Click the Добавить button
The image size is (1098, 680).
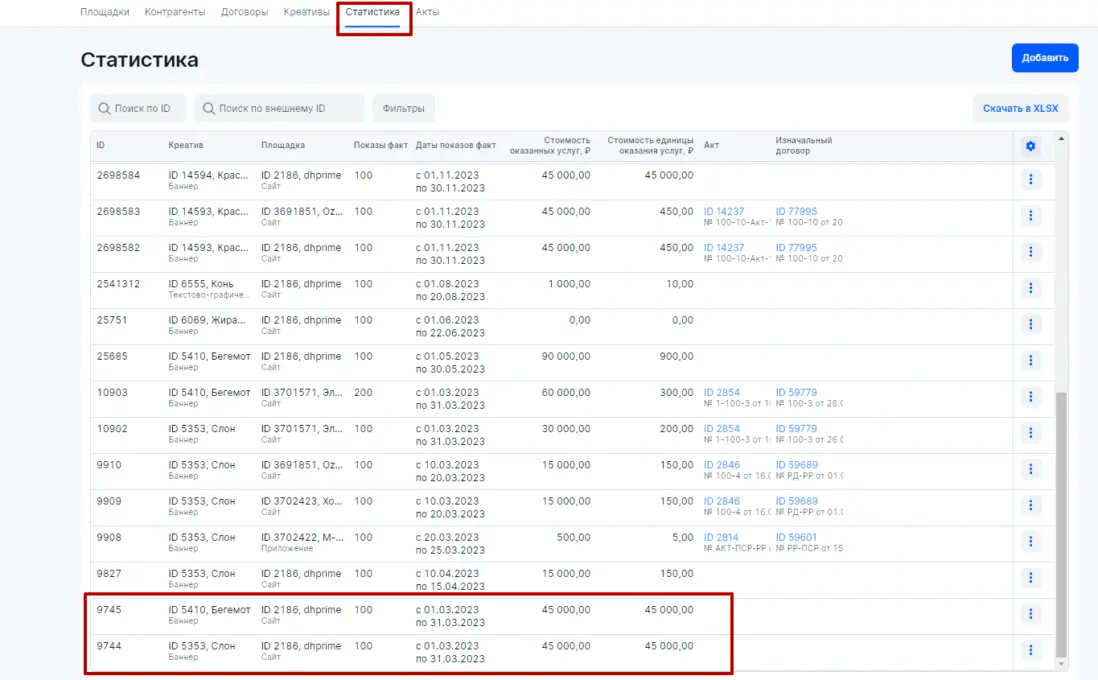coord(1044,58)
